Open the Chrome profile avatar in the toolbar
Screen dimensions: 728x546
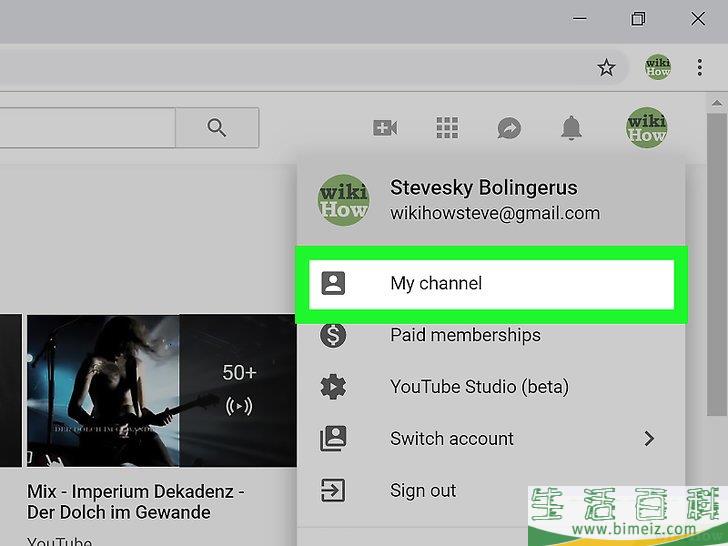657,67
